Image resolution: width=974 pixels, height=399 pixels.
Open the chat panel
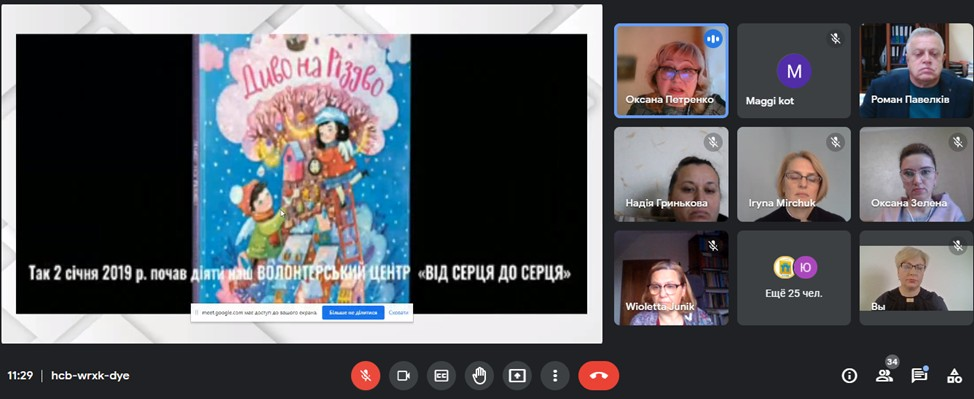click(x=919, y=375)
